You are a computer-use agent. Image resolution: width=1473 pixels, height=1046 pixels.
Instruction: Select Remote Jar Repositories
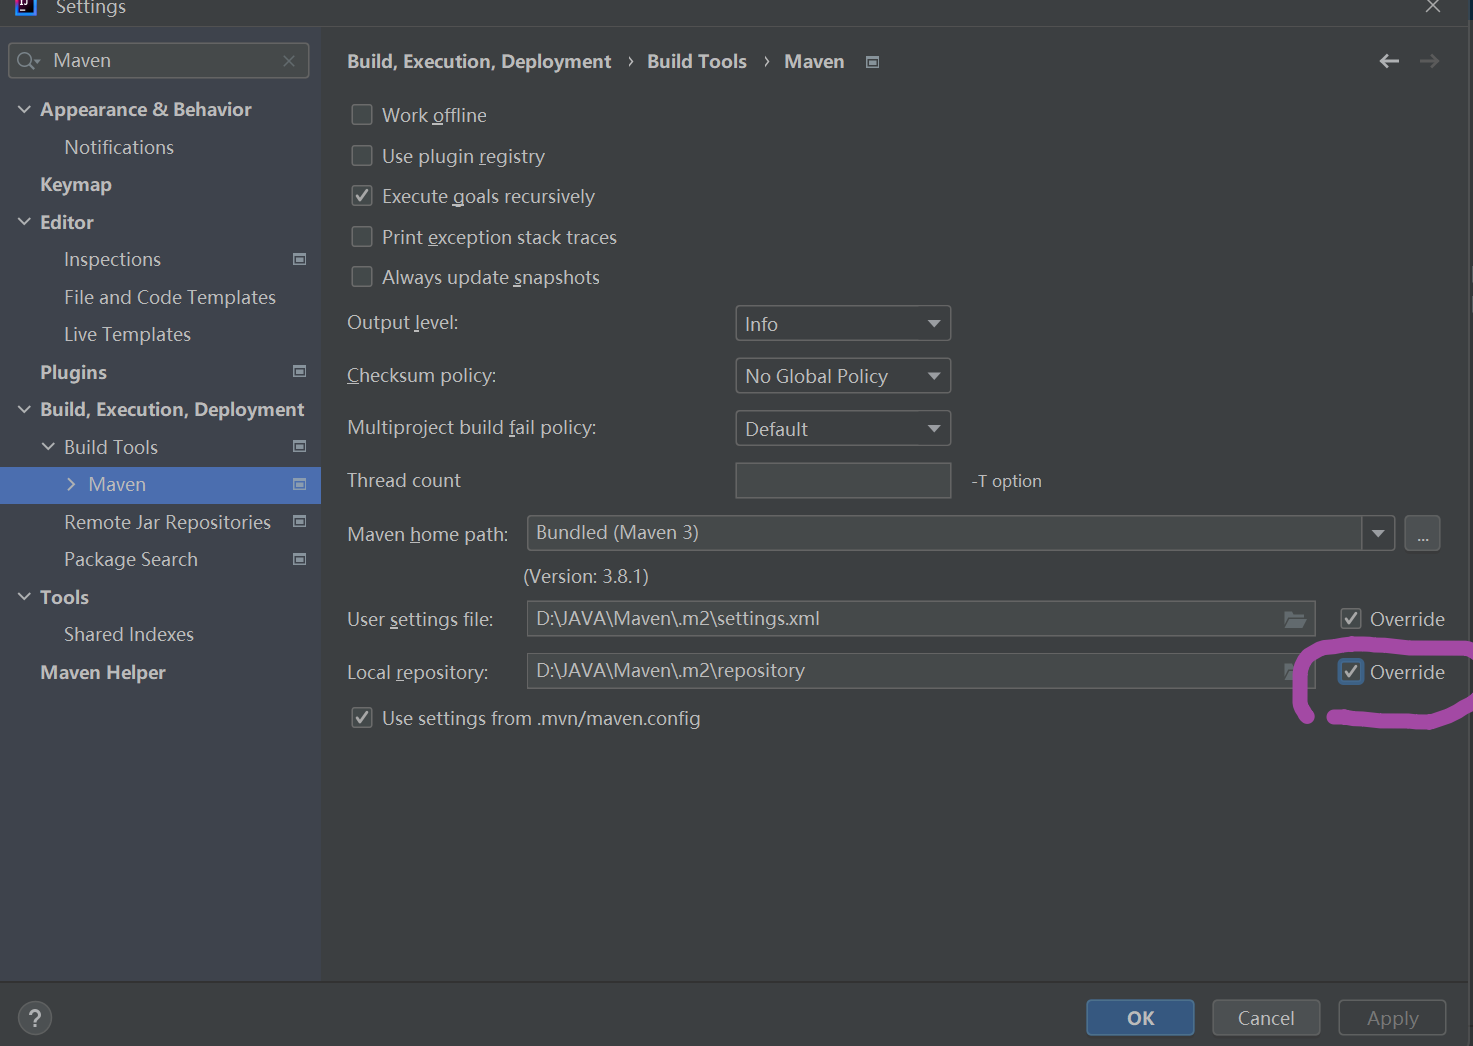[x=167, y=522]
